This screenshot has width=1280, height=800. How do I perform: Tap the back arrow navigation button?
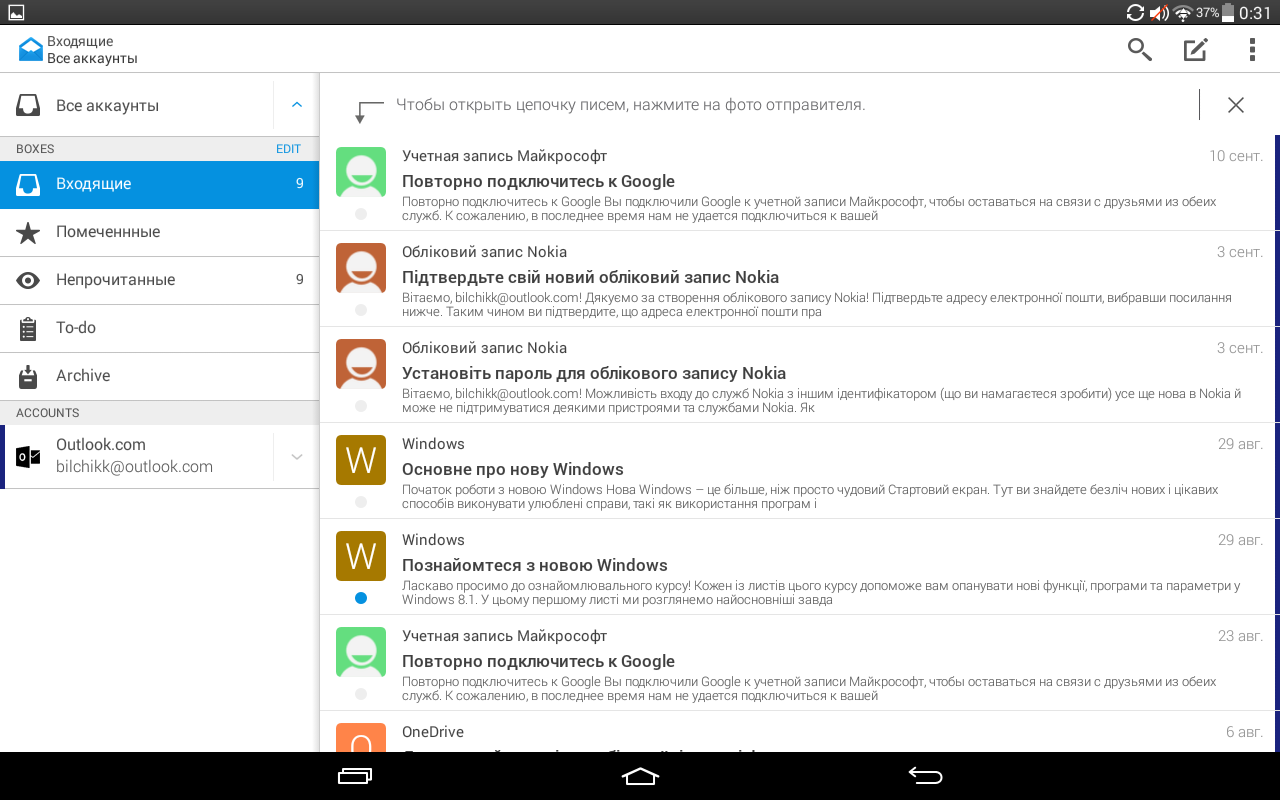(925, 776)
